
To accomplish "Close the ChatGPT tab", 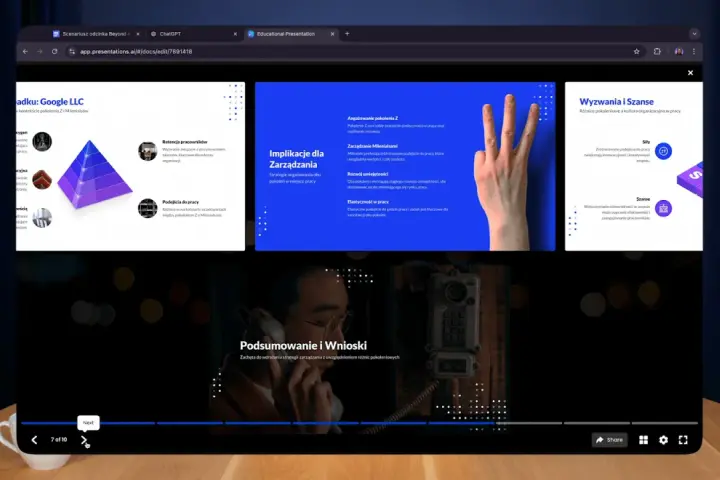I will pyautogui.click(x=235, y=34).
